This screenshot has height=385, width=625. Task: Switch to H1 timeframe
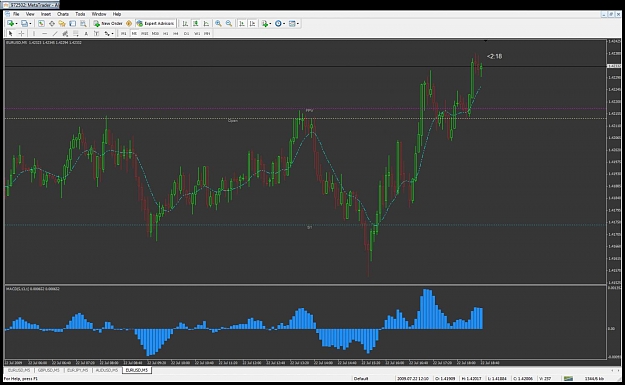(x=166, y=33)
